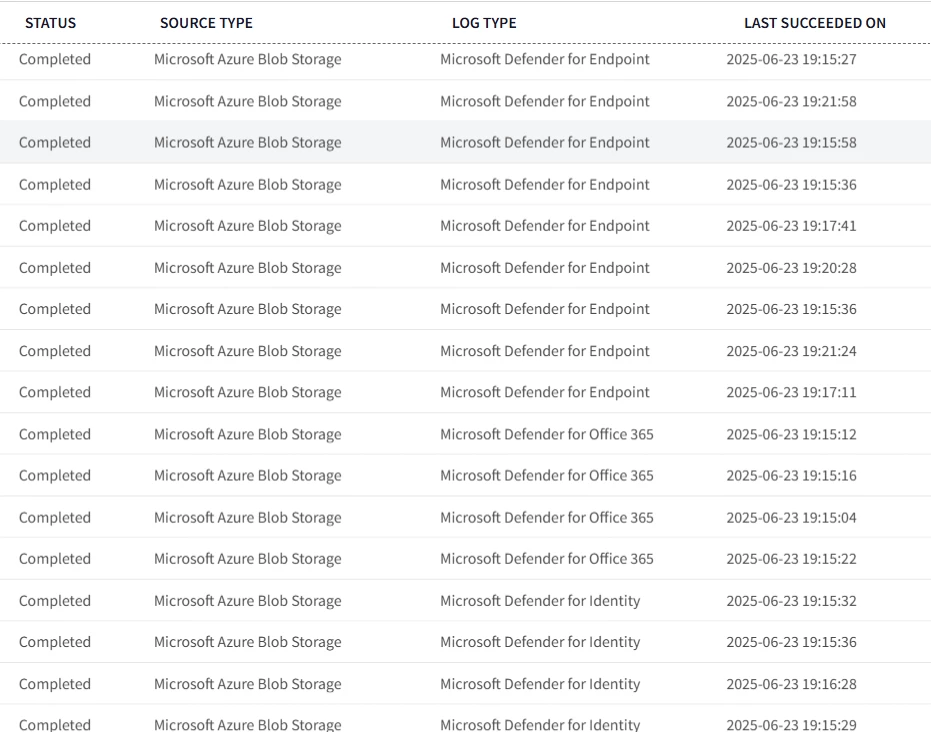The height and width of the screenshot is (732, 931).
Task: Click Completed status in the 19:16:28 row
Action: 55,685
